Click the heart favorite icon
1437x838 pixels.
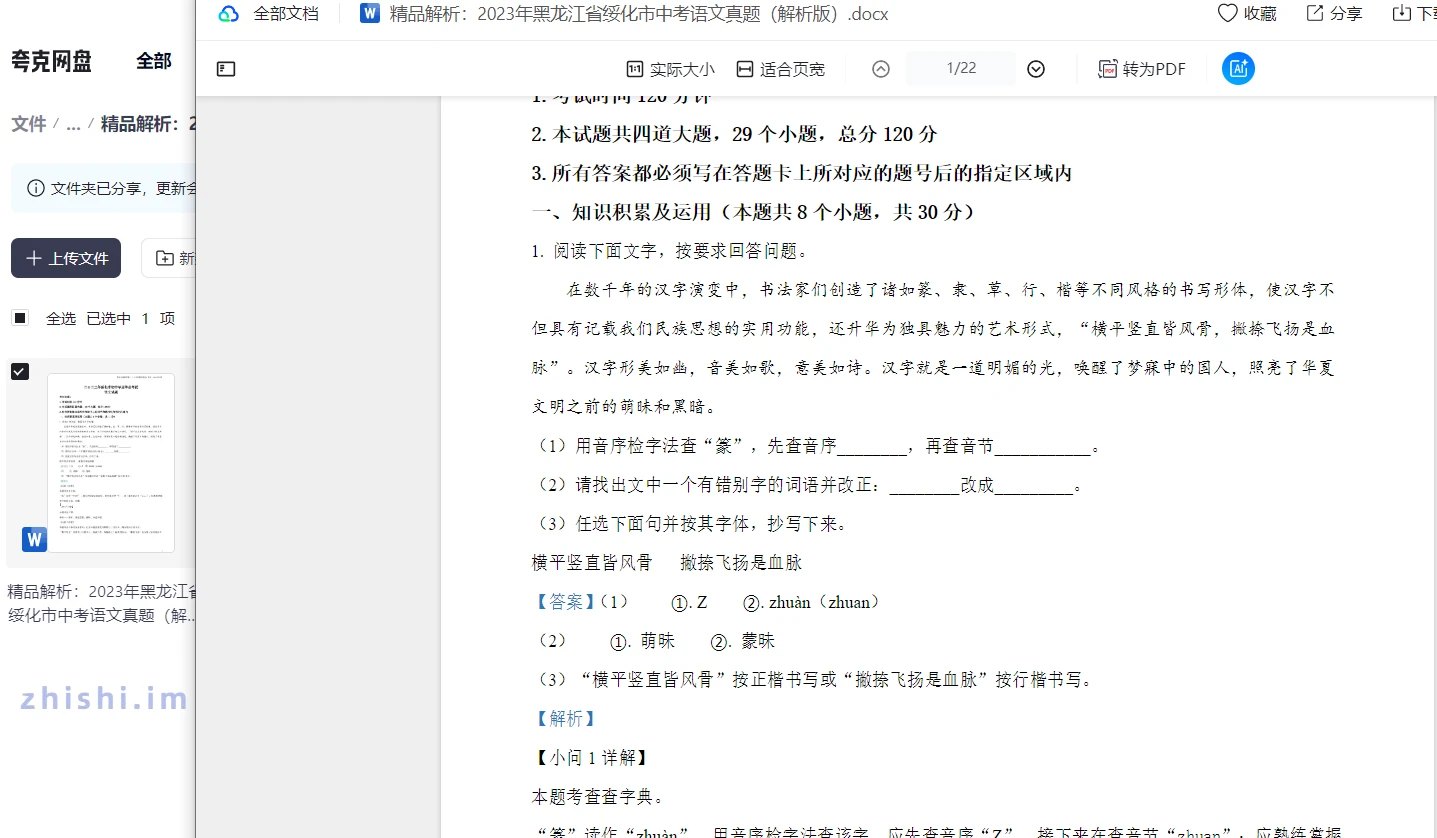tap(1227, 14)
